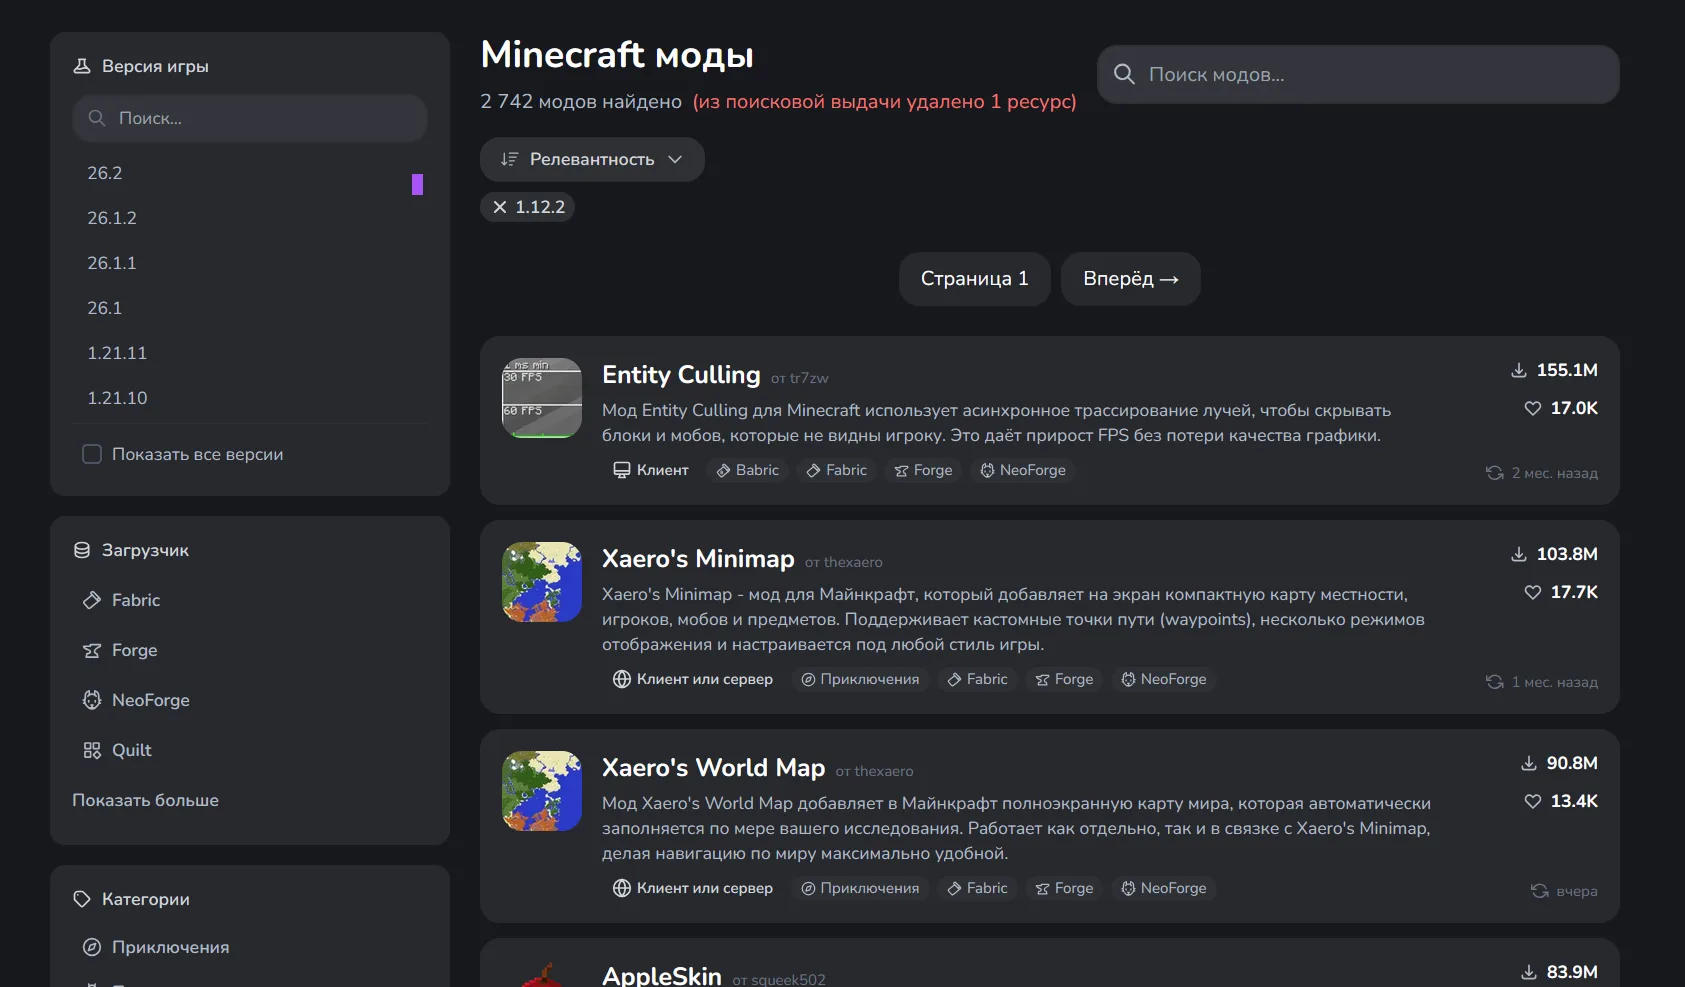Open author thexaero on Xaero's World Map card

(884, 771)
